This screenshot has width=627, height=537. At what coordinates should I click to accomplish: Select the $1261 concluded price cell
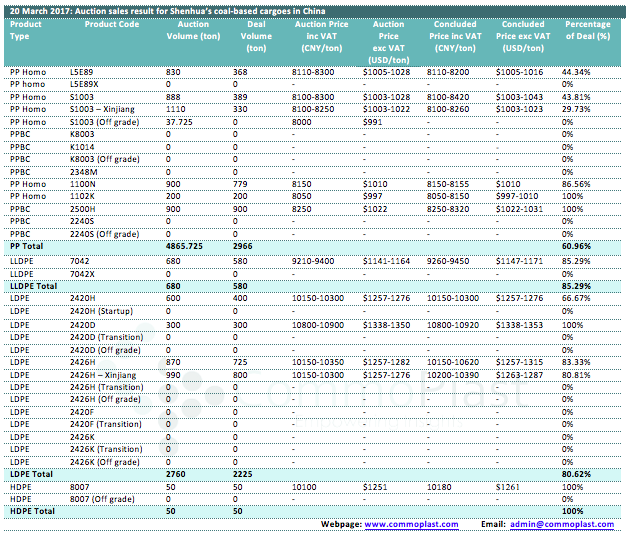coord(507,486)
